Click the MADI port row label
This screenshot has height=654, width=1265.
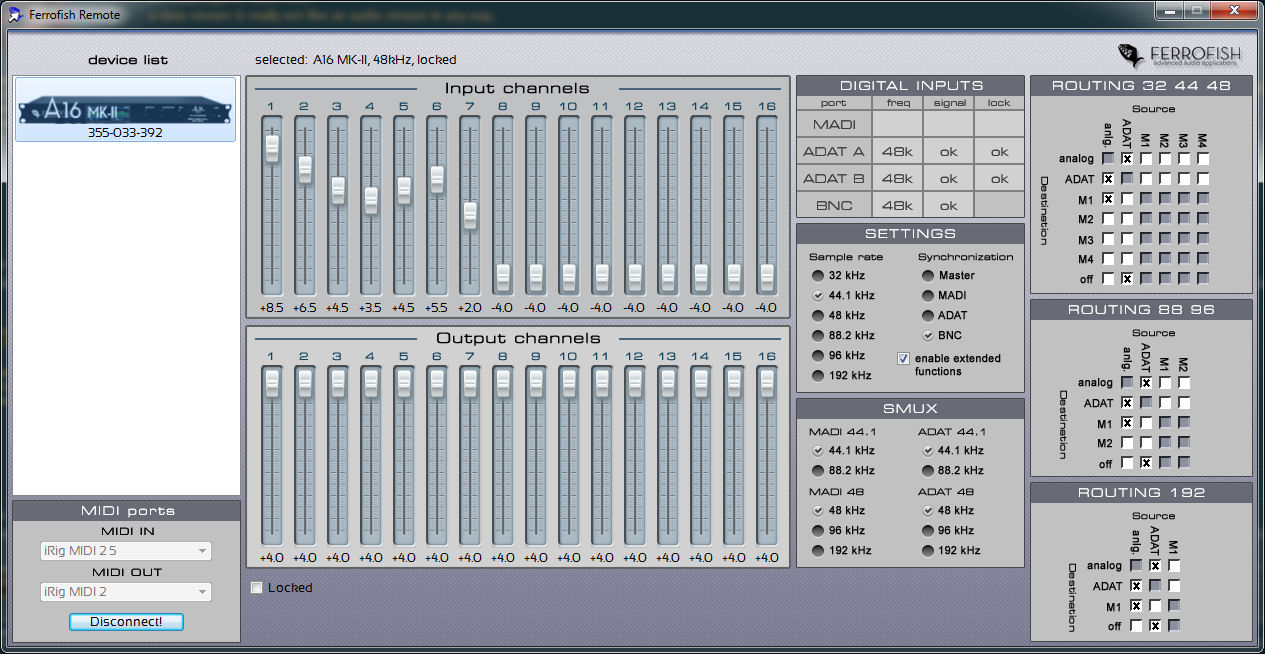pyautogui.click(x=834, y=124)
